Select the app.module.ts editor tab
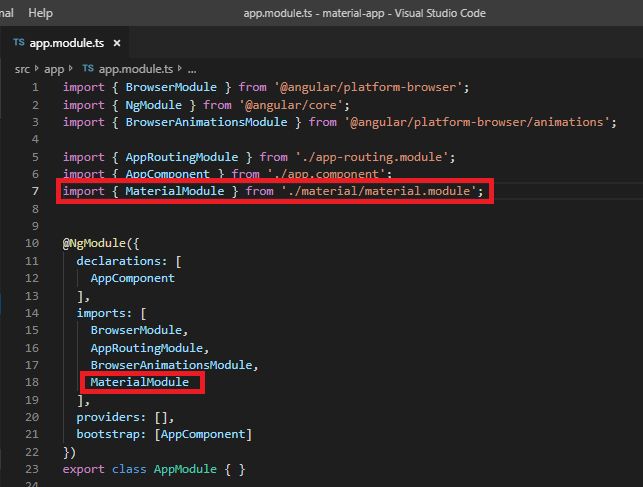643x487 pixels. [66, 43]
